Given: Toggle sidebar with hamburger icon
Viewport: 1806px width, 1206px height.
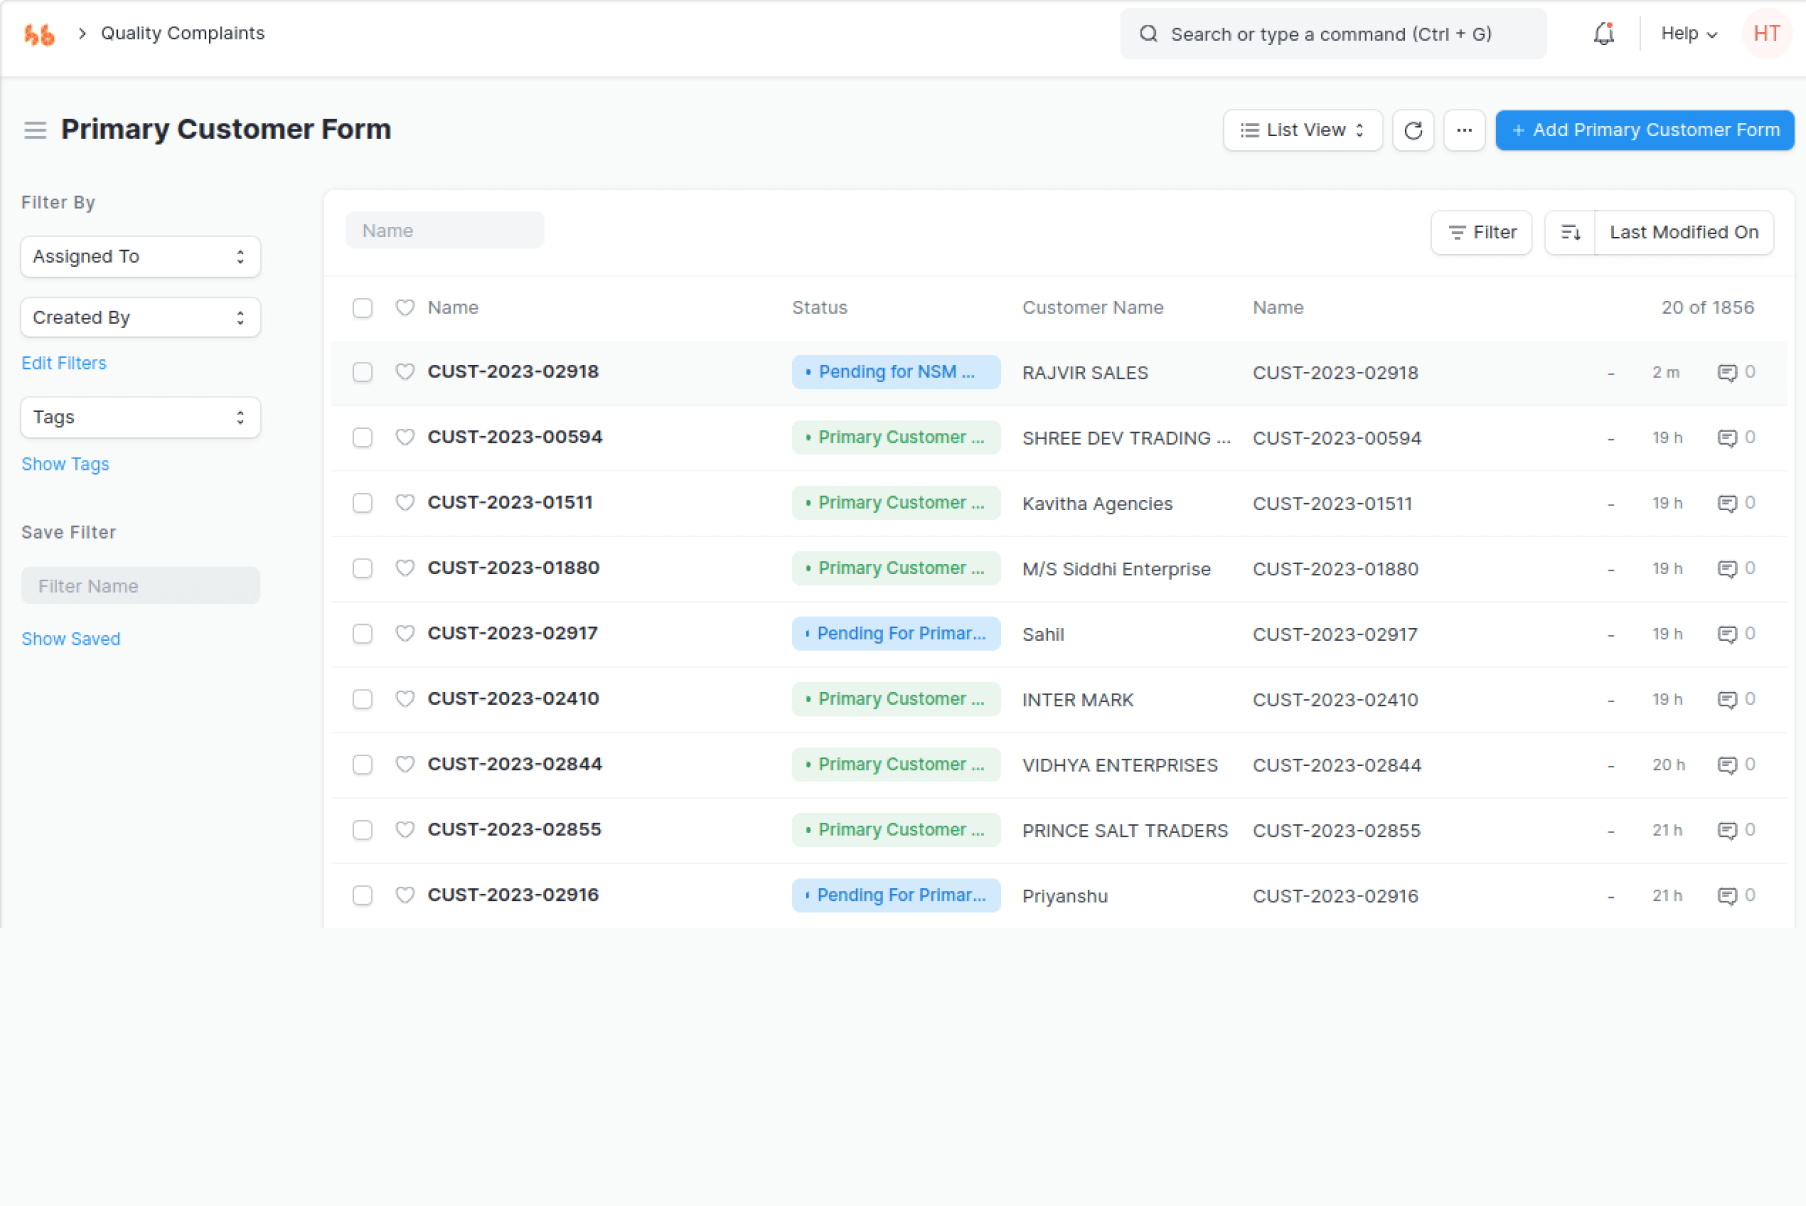Looking at the screenshot, I should coord(35,130).
